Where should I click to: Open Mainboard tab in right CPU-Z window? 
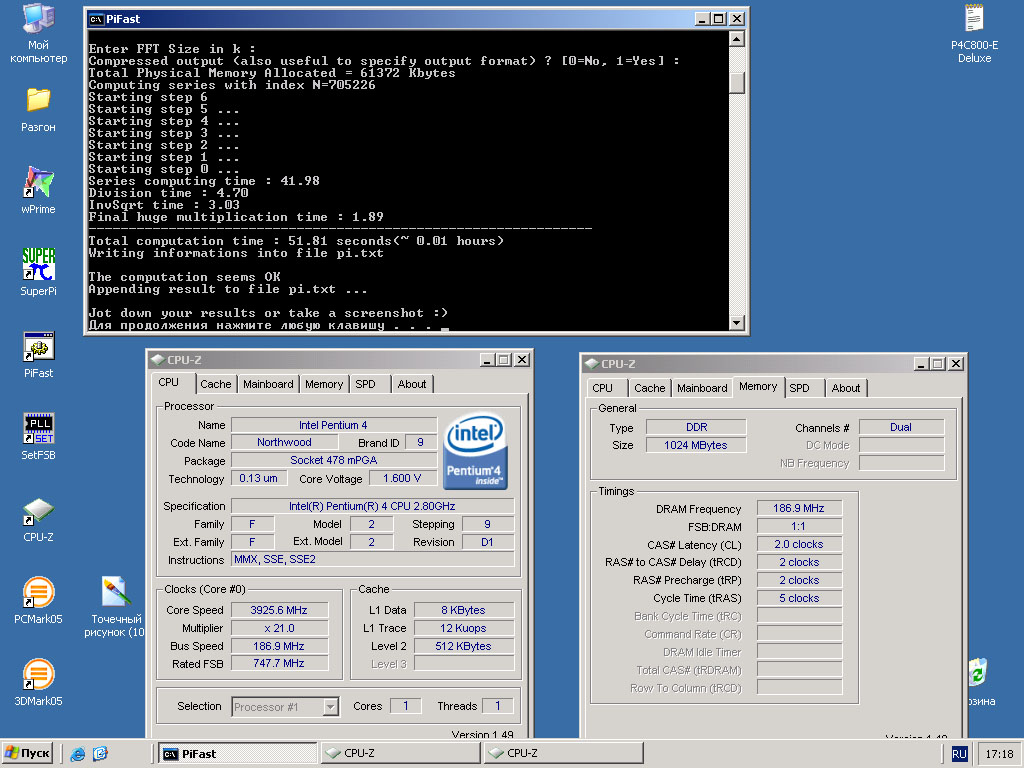point(702,388)
